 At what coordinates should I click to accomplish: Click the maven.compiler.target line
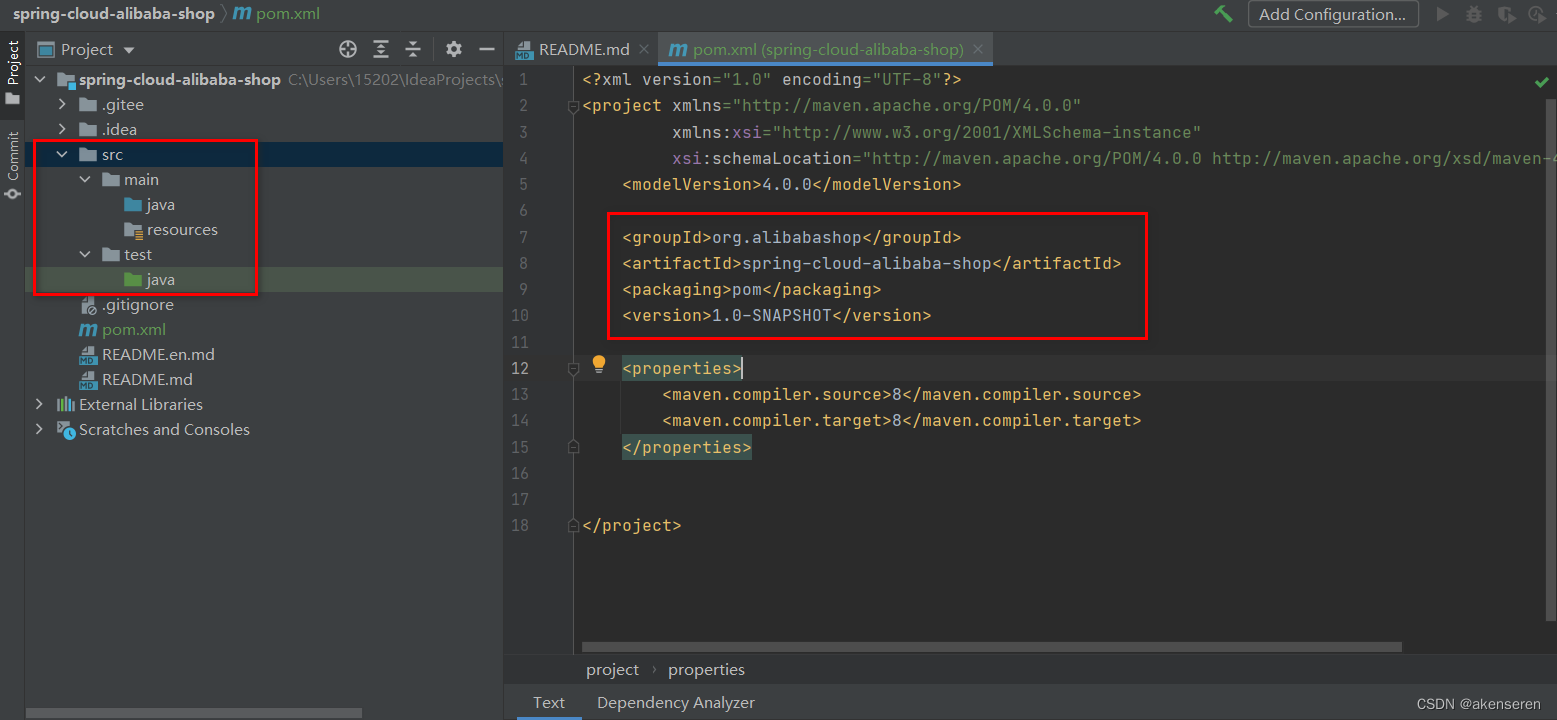901,421
